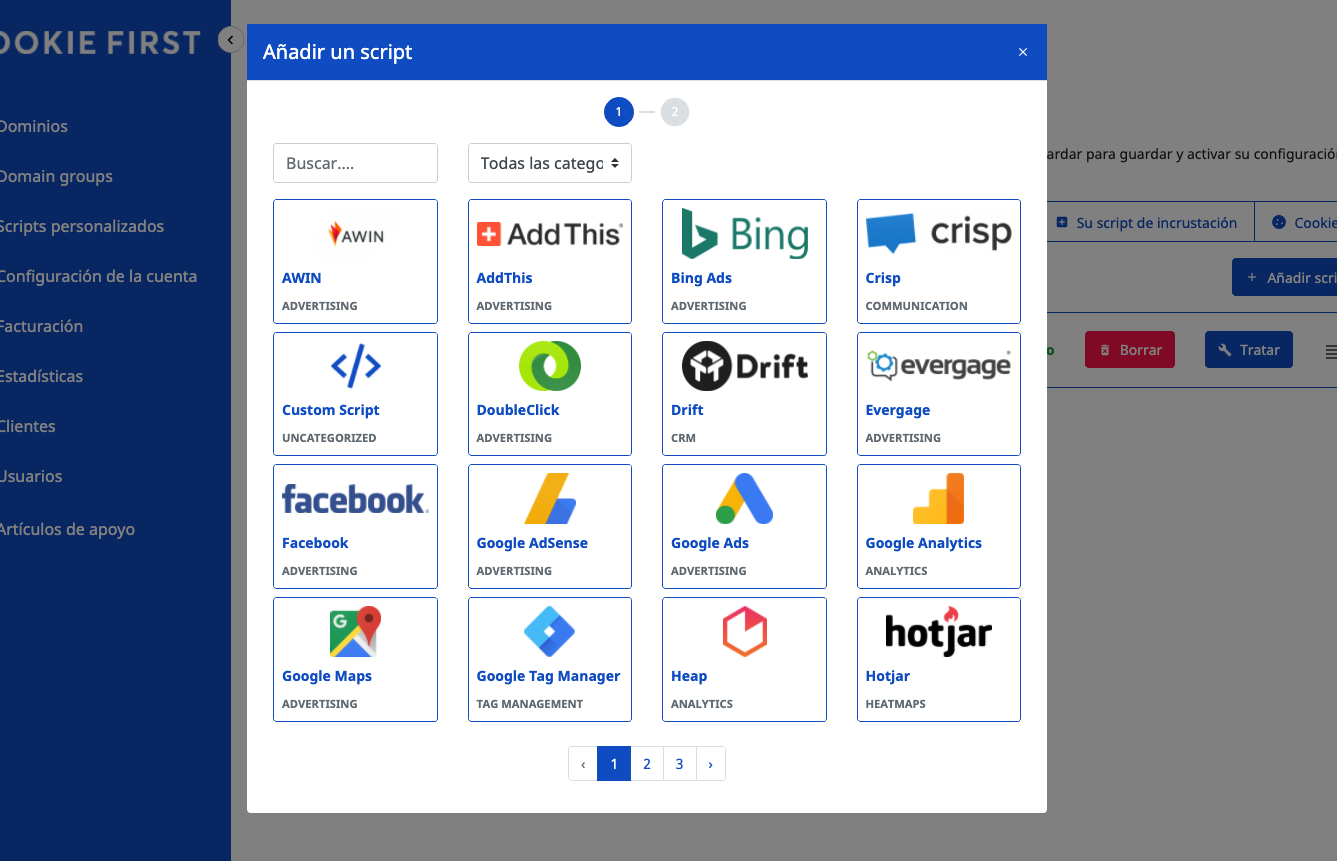
Task: Choose the Google Tag Manager icon
Action: click(549, 631)
